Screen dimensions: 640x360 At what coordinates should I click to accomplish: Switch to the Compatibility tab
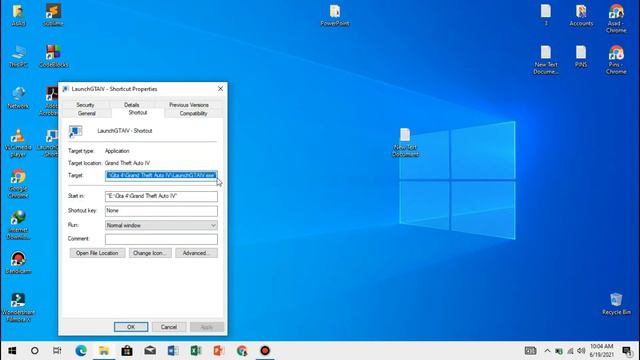pyautogui.click(x=193, y=113)
